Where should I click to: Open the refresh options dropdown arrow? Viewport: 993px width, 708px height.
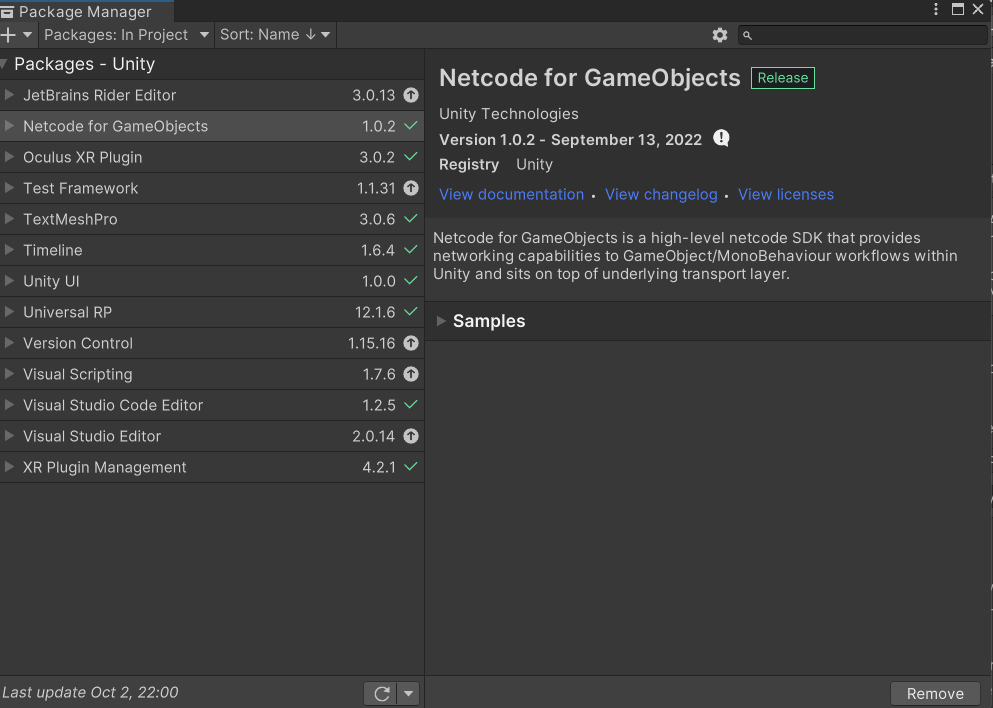(x=408, y=693)
